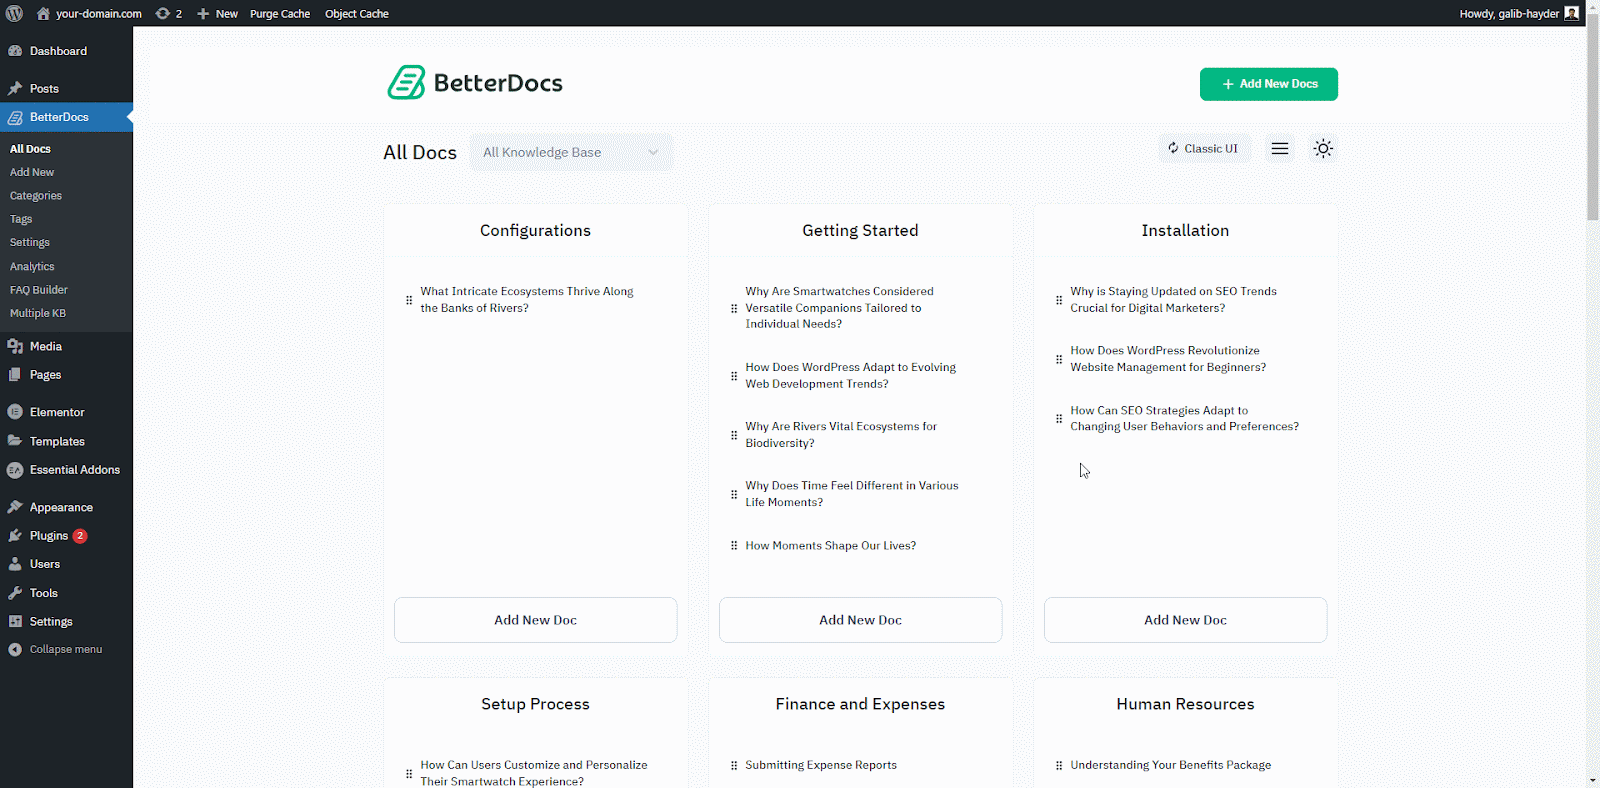Click drag handle beside How Moments Shape doc
This screenshot has height=788, width=1600.
click(734, 546)
